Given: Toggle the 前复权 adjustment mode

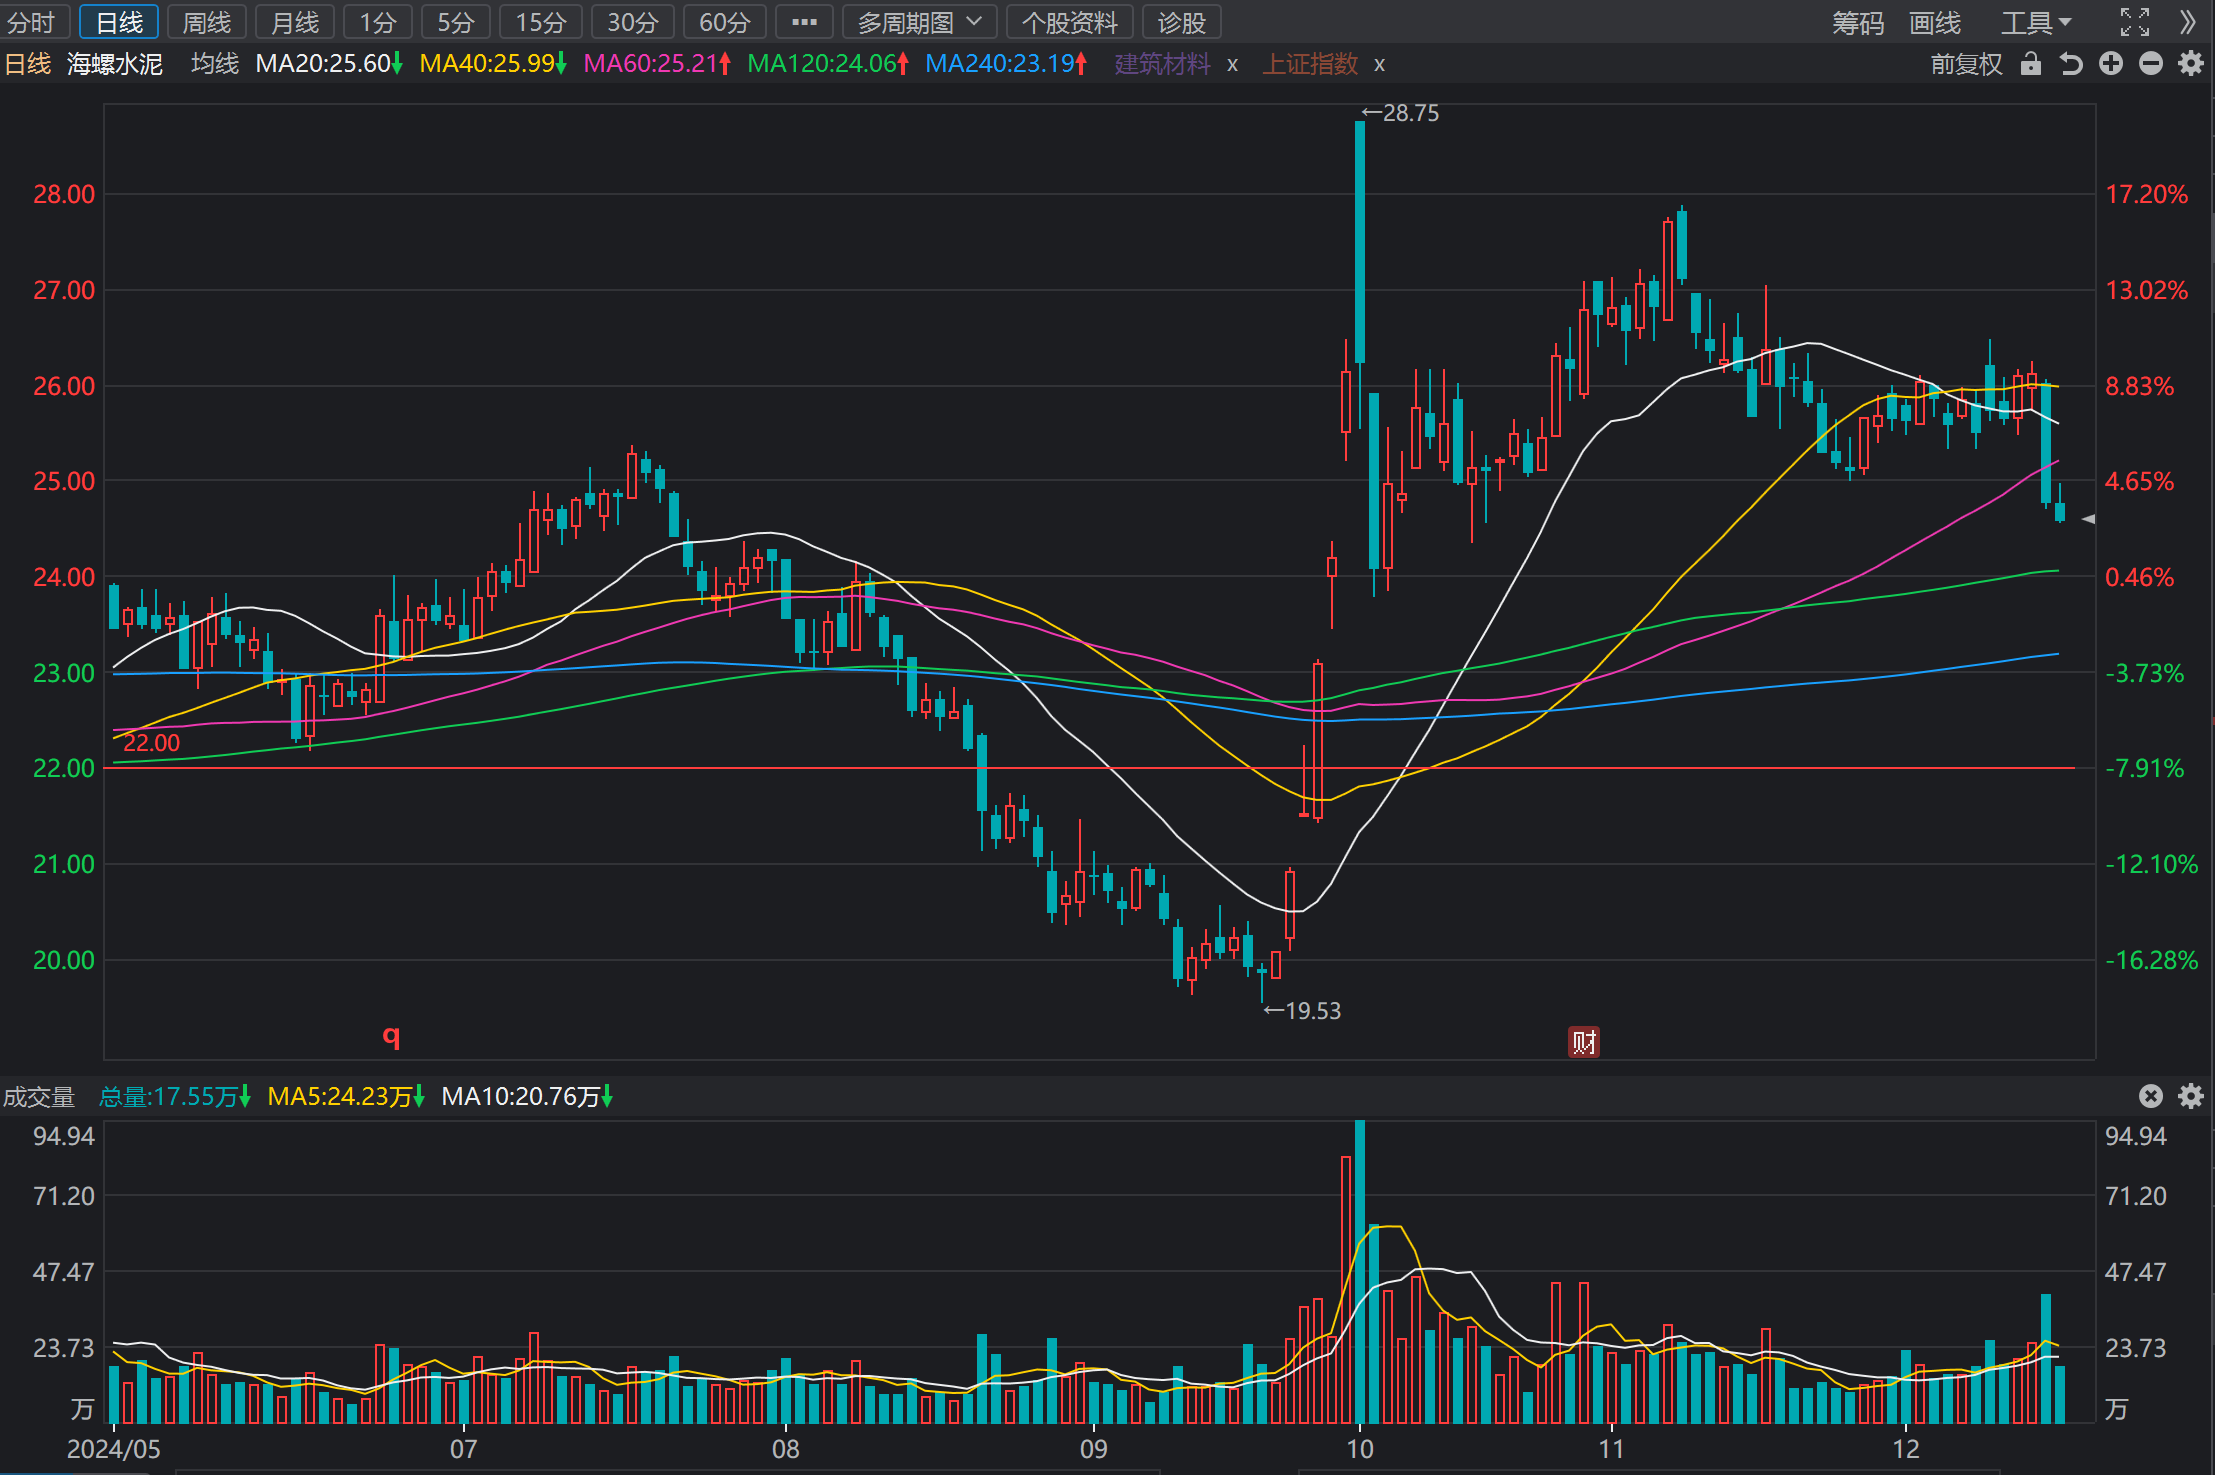Looking at the screenshot, I should [1966, 64].
